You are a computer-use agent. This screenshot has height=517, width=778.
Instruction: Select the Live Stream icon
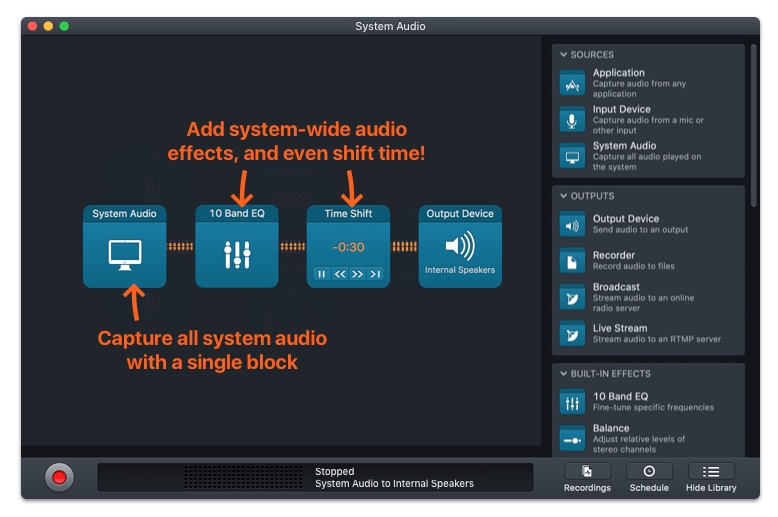(572, 334)
